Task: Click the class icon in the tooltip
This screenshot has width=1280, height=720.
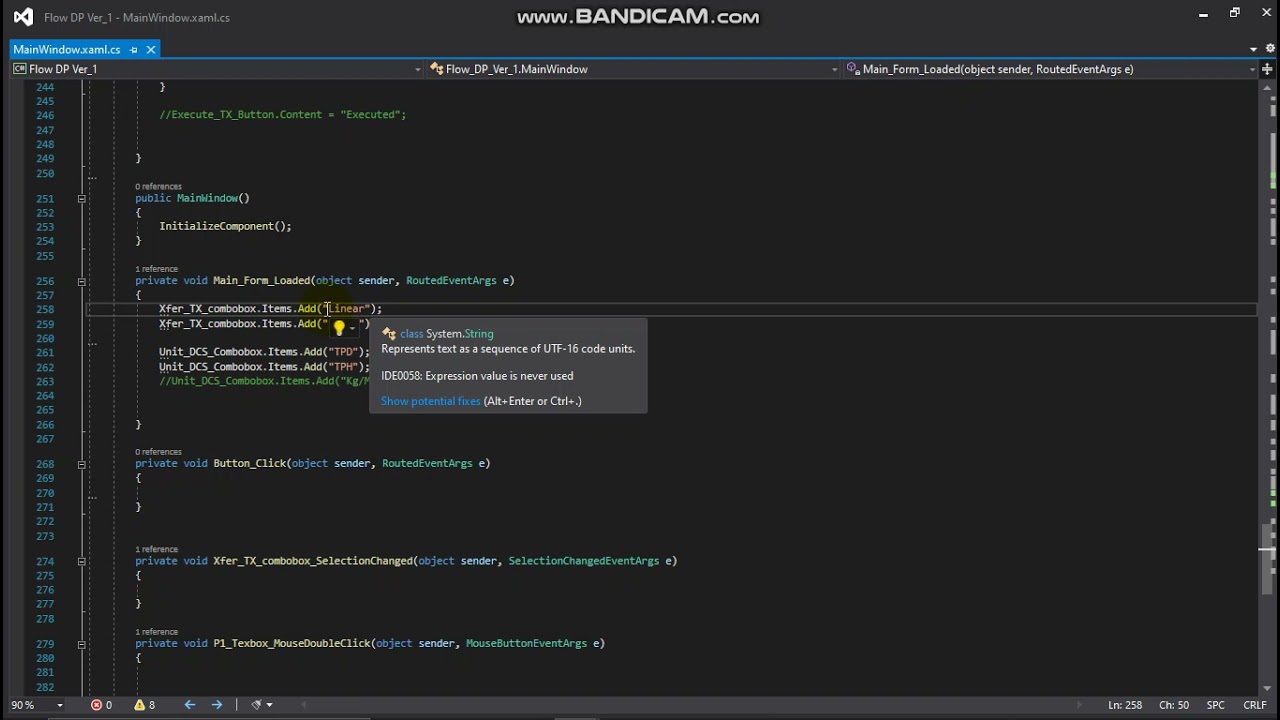Action: [x=389, y=334]
